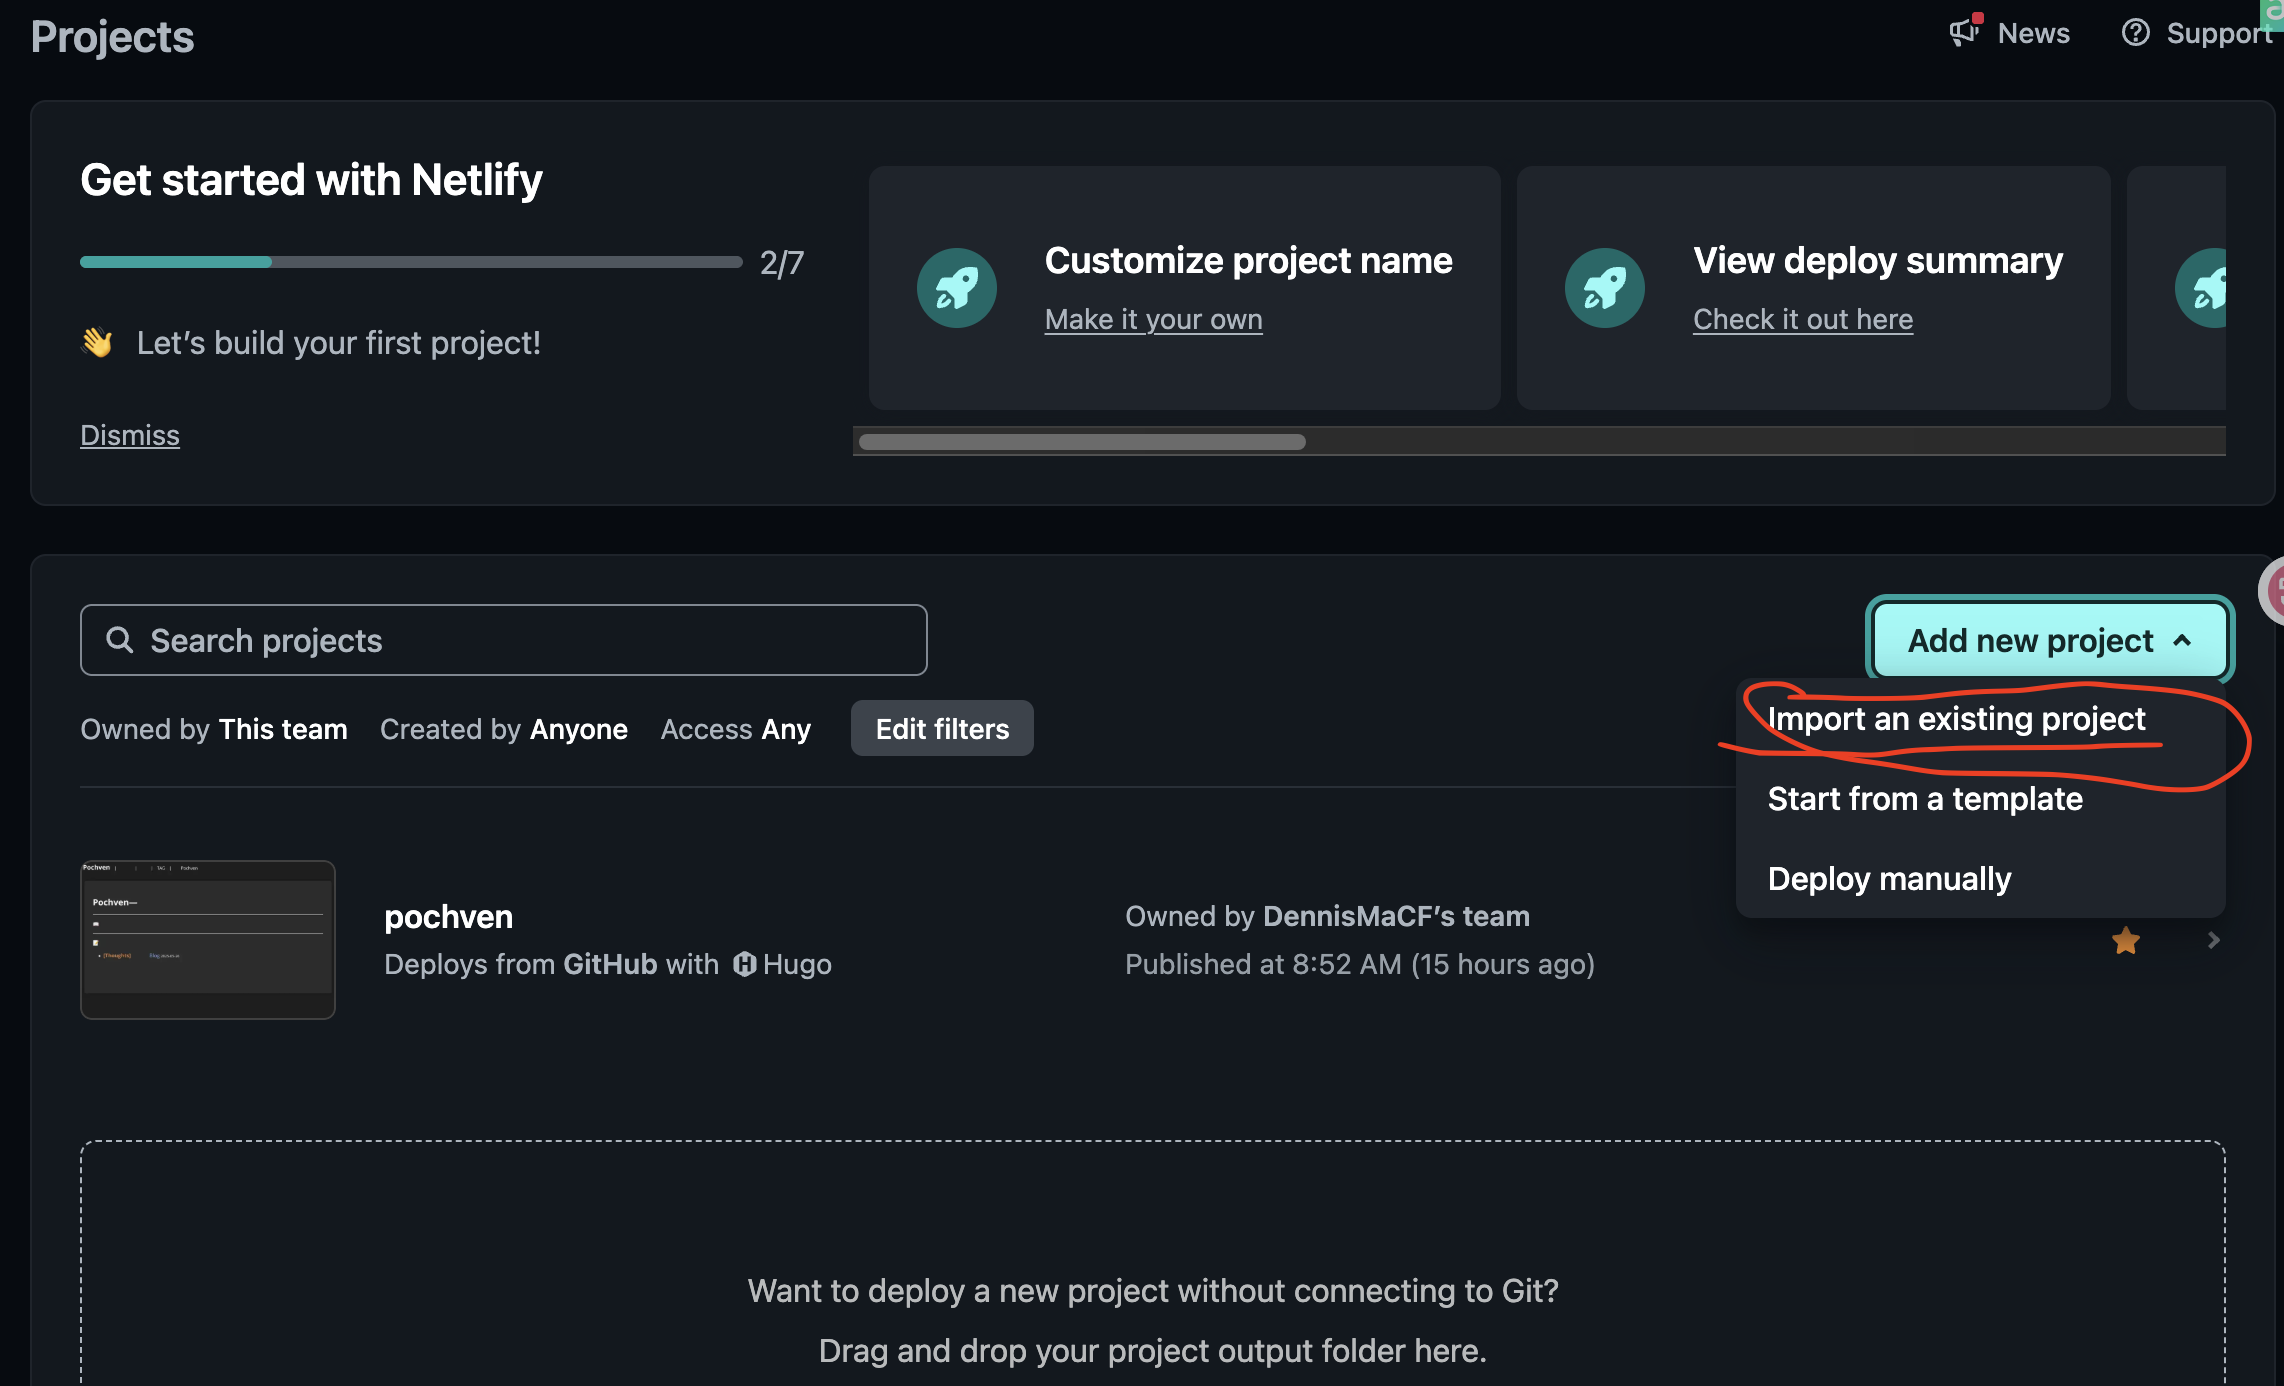This screenshot has width=2284, height=1386.
Task: Click the Hugo framework icon
Action: tap(744, 964)
